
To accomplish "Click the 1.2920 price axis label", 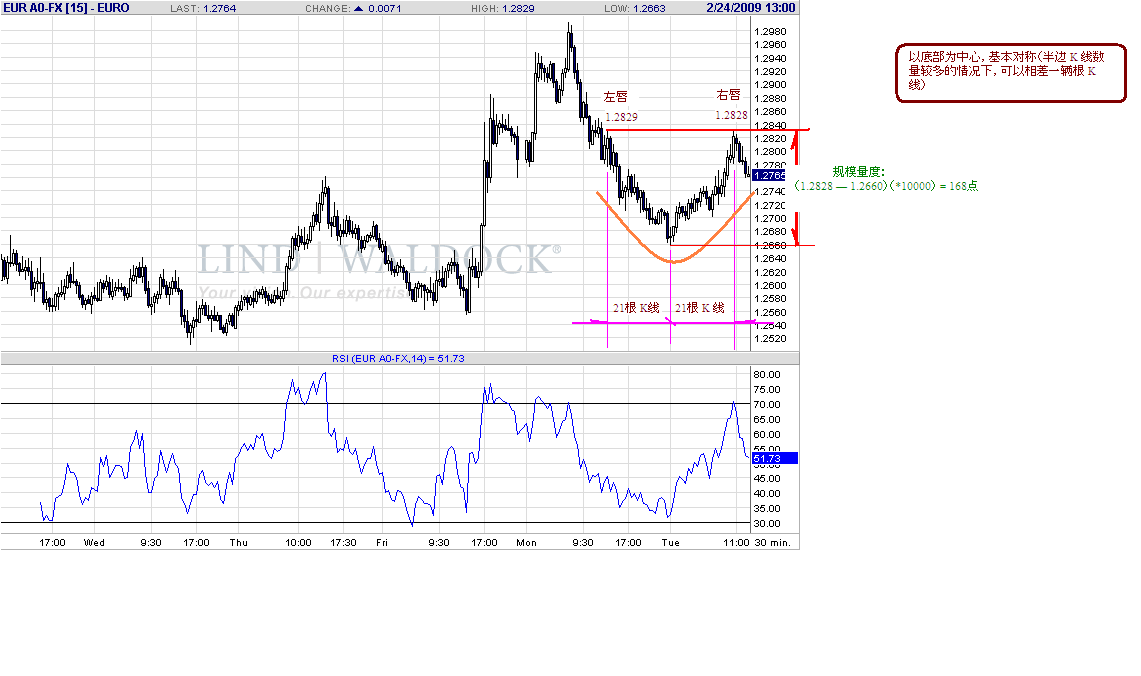I will (770, 72).
